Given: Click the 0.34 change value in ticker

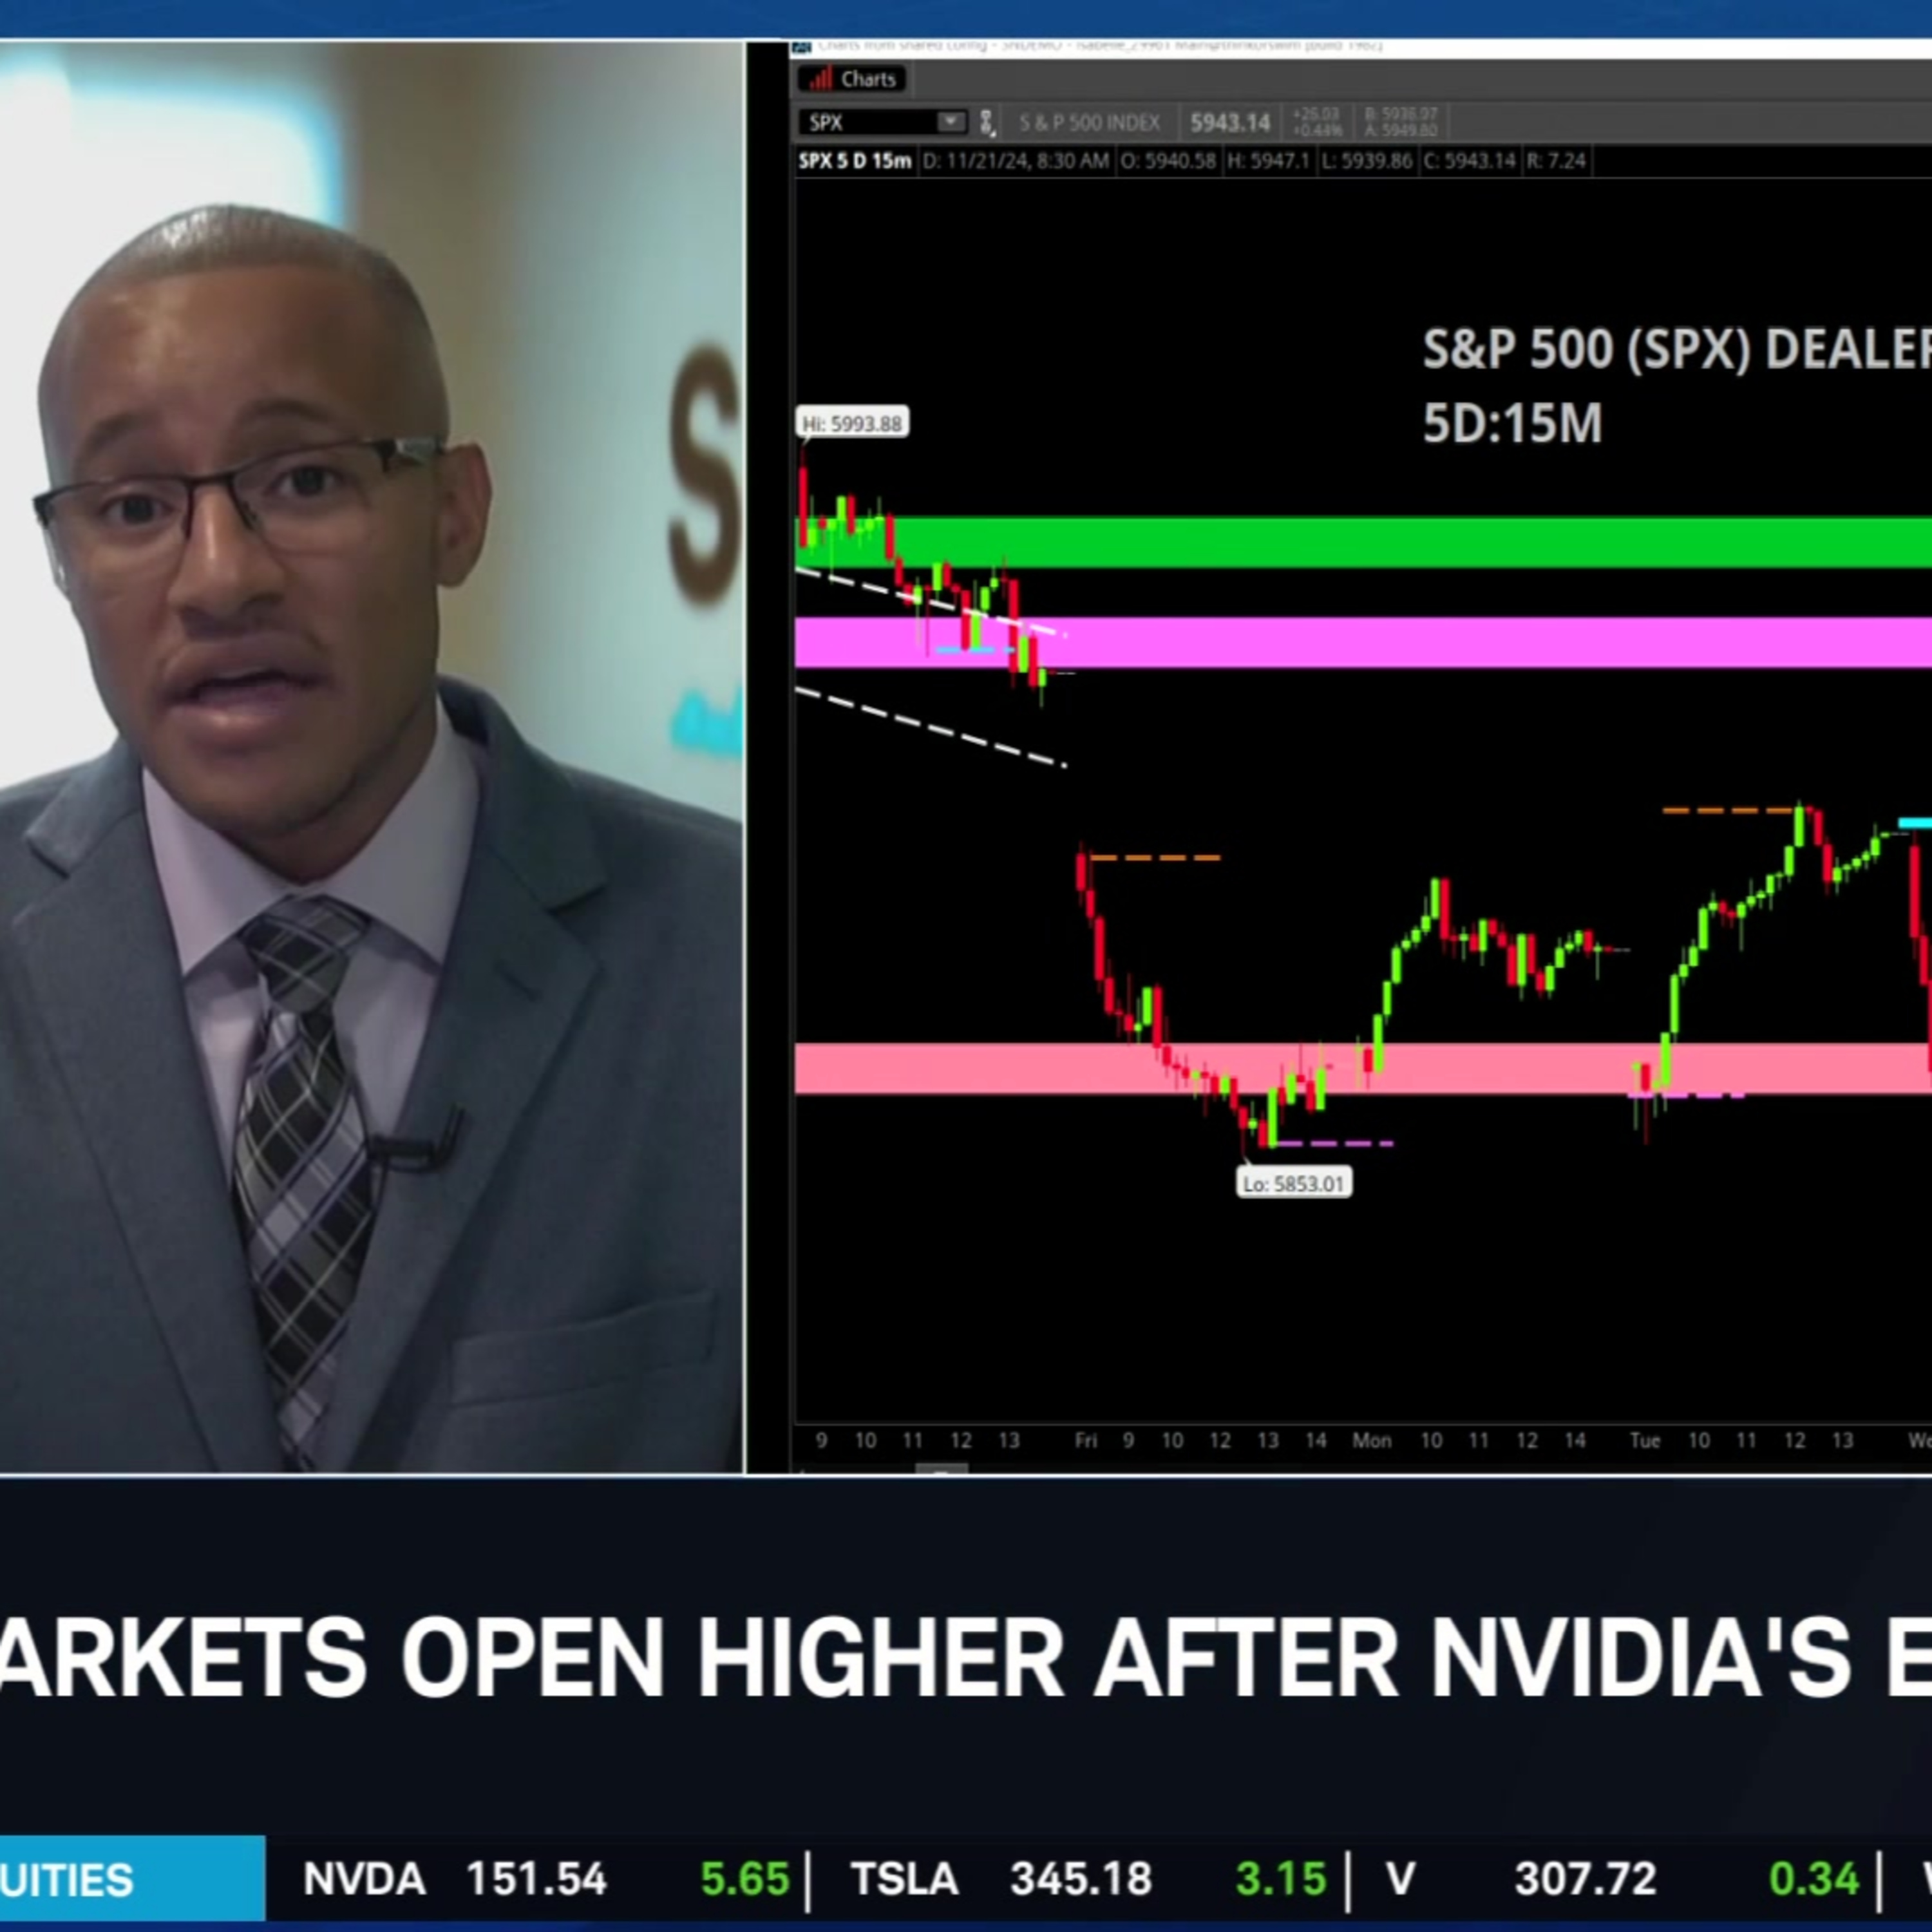Looking at the screenshot, I should pyautogui.click(x=1814, y=1879).
